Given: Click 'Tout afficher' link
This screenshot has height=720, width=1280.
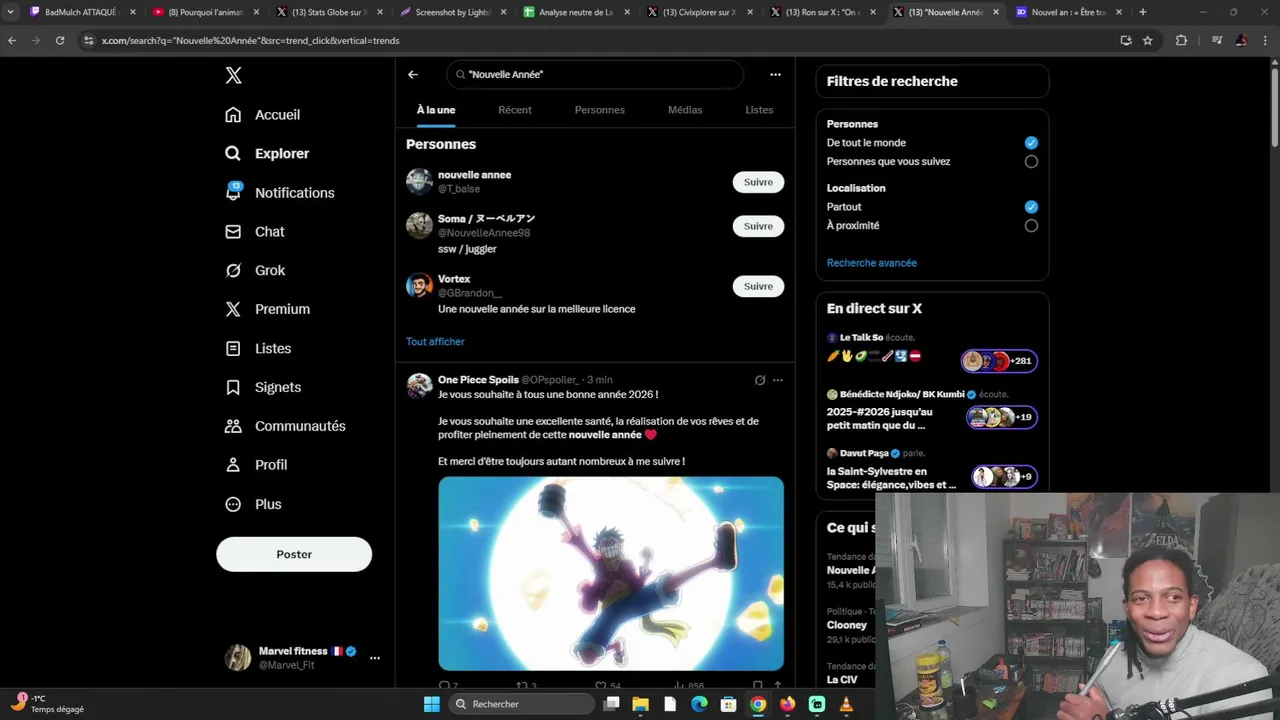Looking at the screenshot, I should pos(435,342).
